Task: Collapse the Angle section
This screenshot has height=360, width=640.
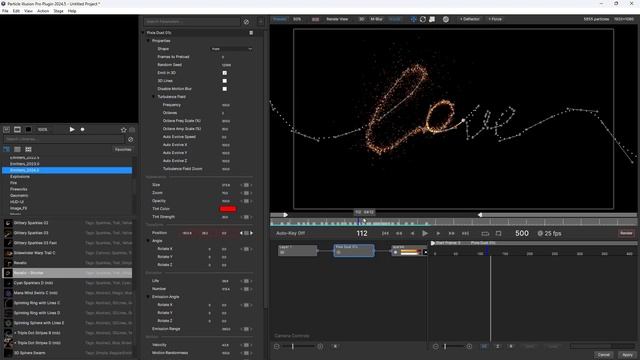Action: tap(148, 241)
